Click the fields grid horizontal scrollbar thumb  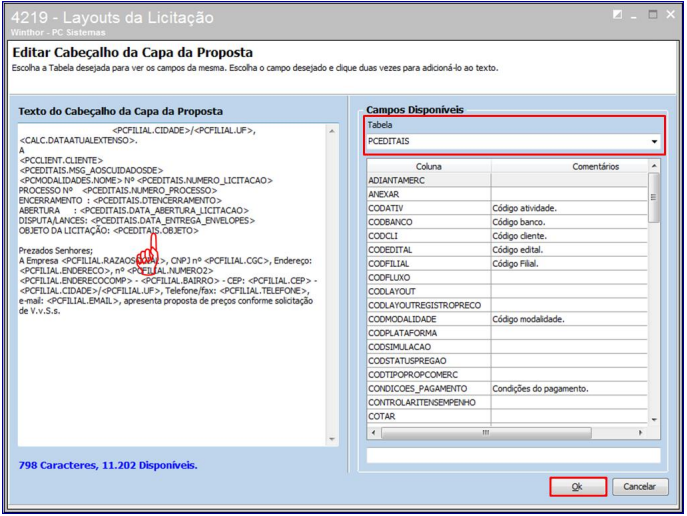[486, 433]
